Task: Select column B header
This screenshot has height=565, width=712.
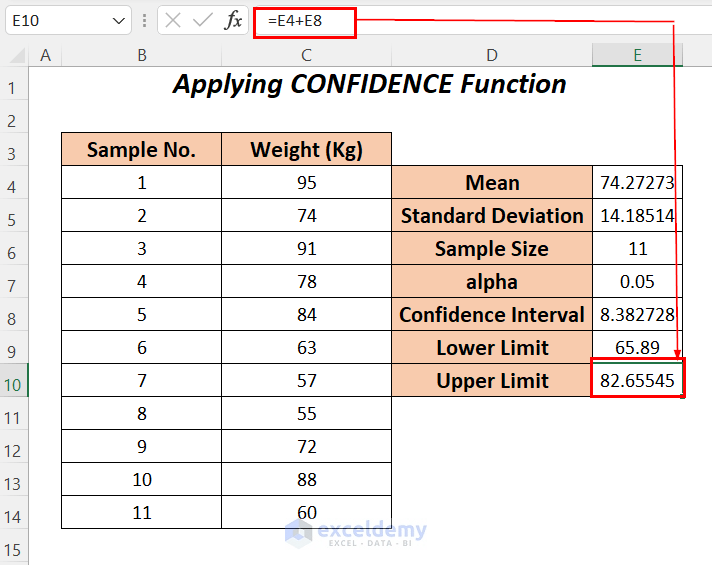Action: pos(142,55)
